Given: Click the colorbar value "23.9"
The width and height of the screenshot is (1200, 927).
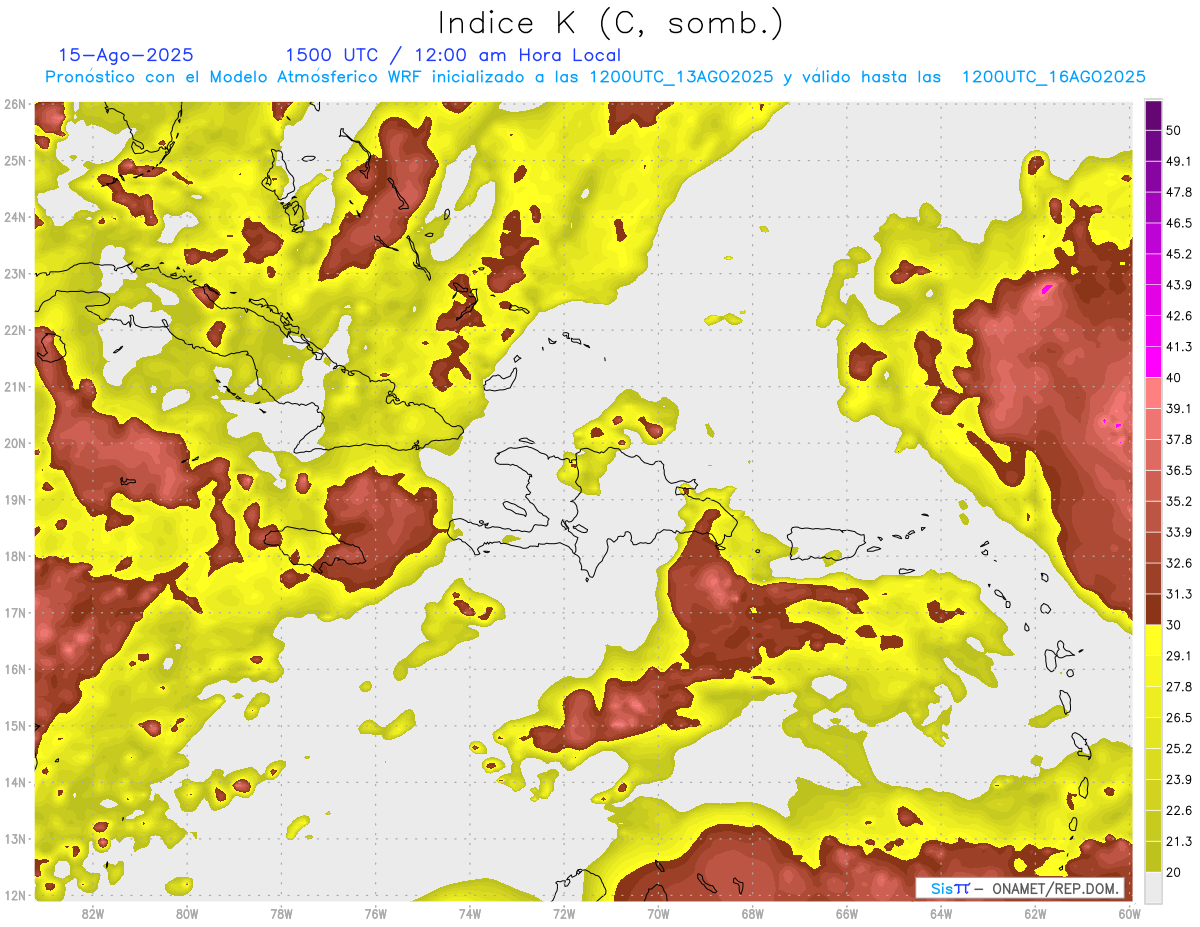Looking at the screenshot, I should click(1178, 779).
